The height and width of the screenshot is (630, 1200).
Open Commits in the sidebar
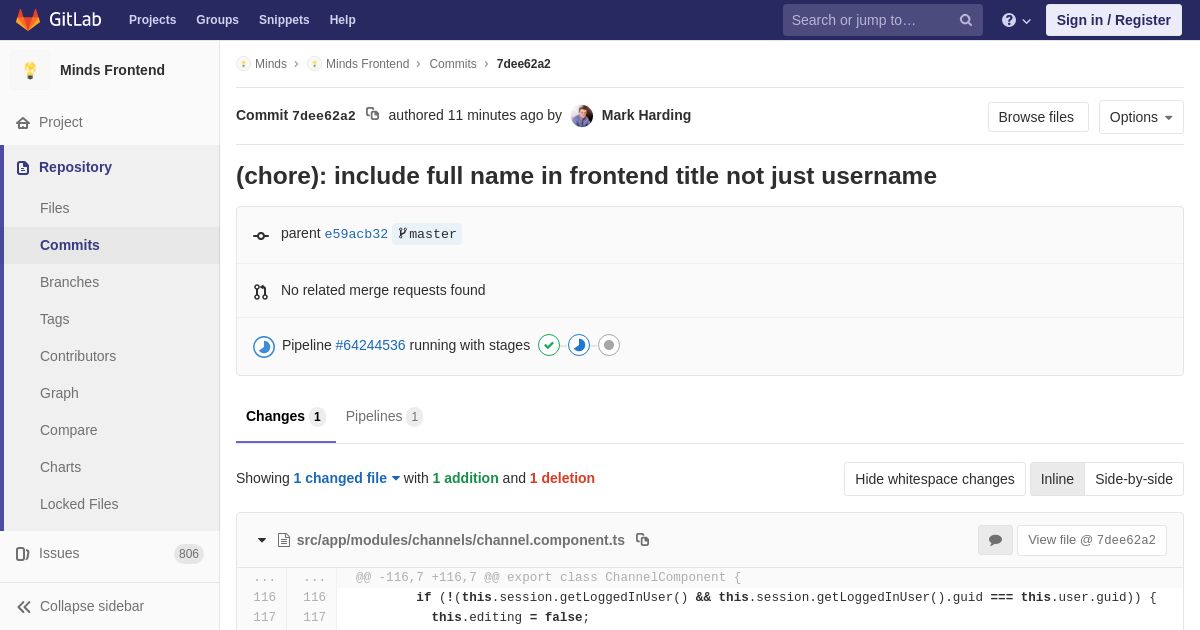(x=110, y=245)
